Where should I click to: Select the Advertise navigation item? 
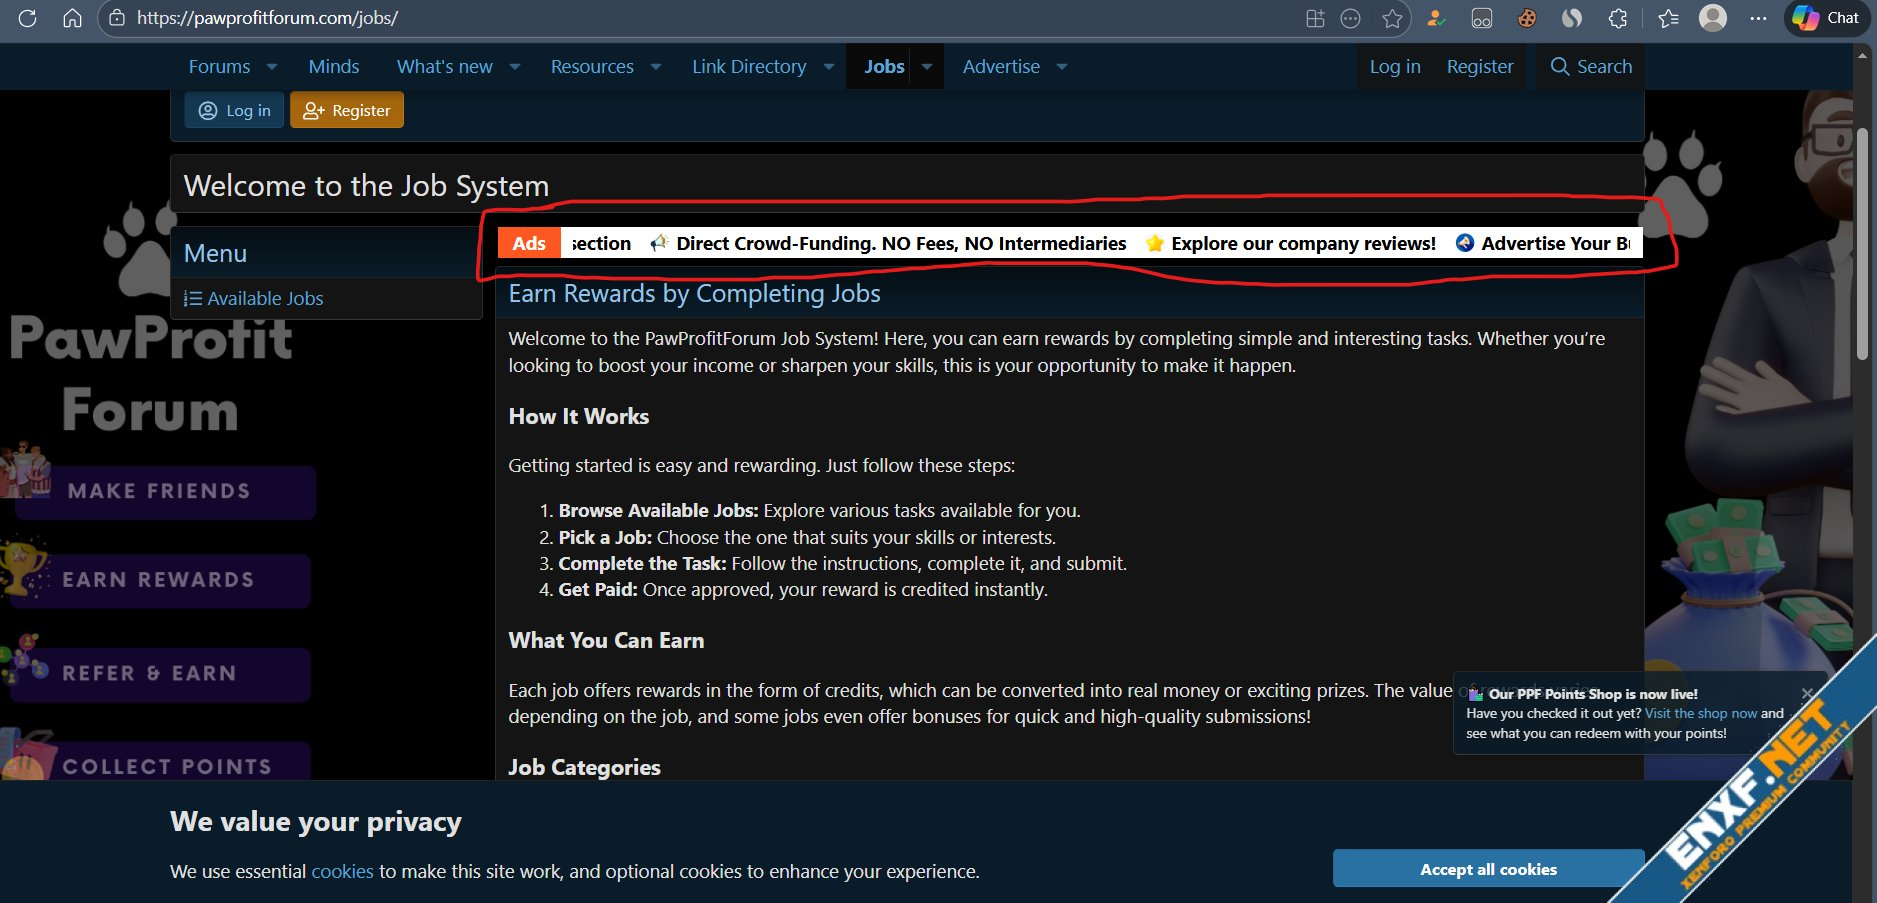point(1001,67)
